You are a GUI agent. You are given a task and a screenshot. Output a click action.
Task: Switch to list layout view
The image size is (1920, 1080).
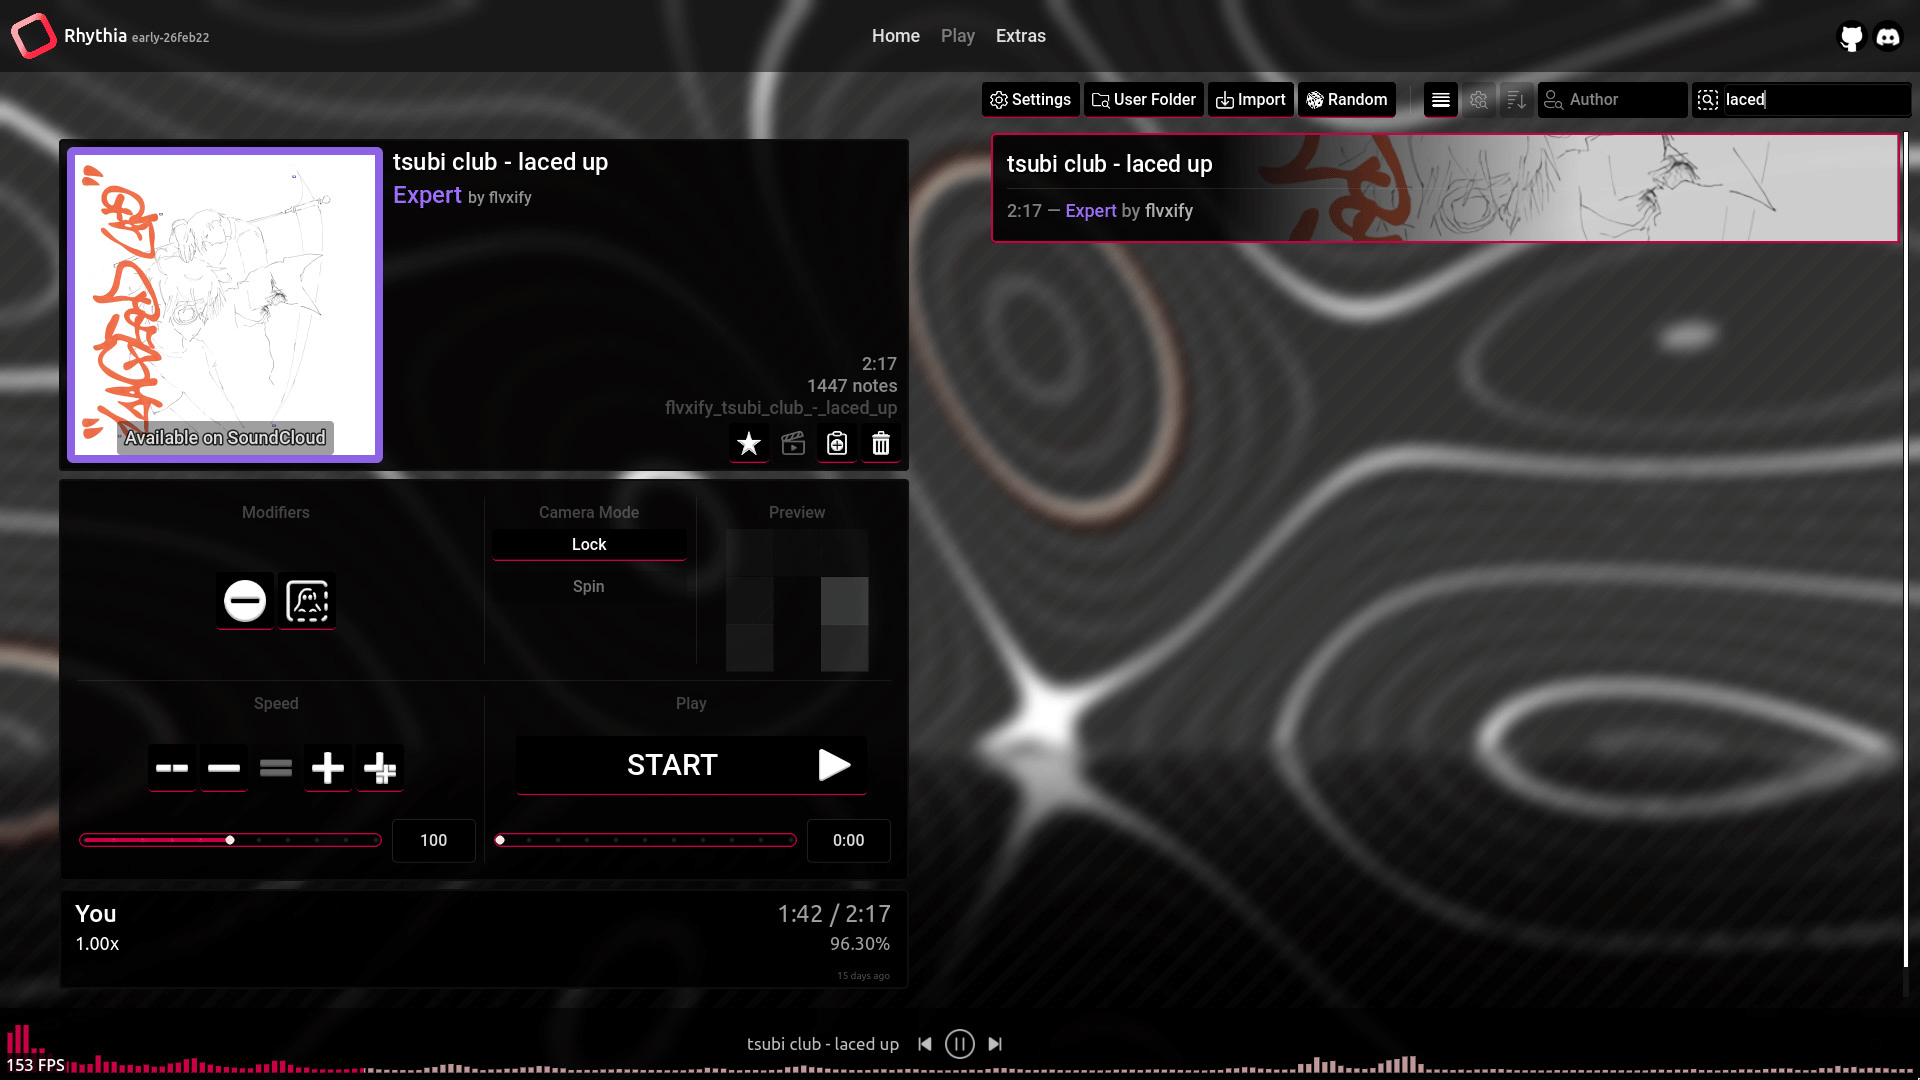(x=1440, y=100)
